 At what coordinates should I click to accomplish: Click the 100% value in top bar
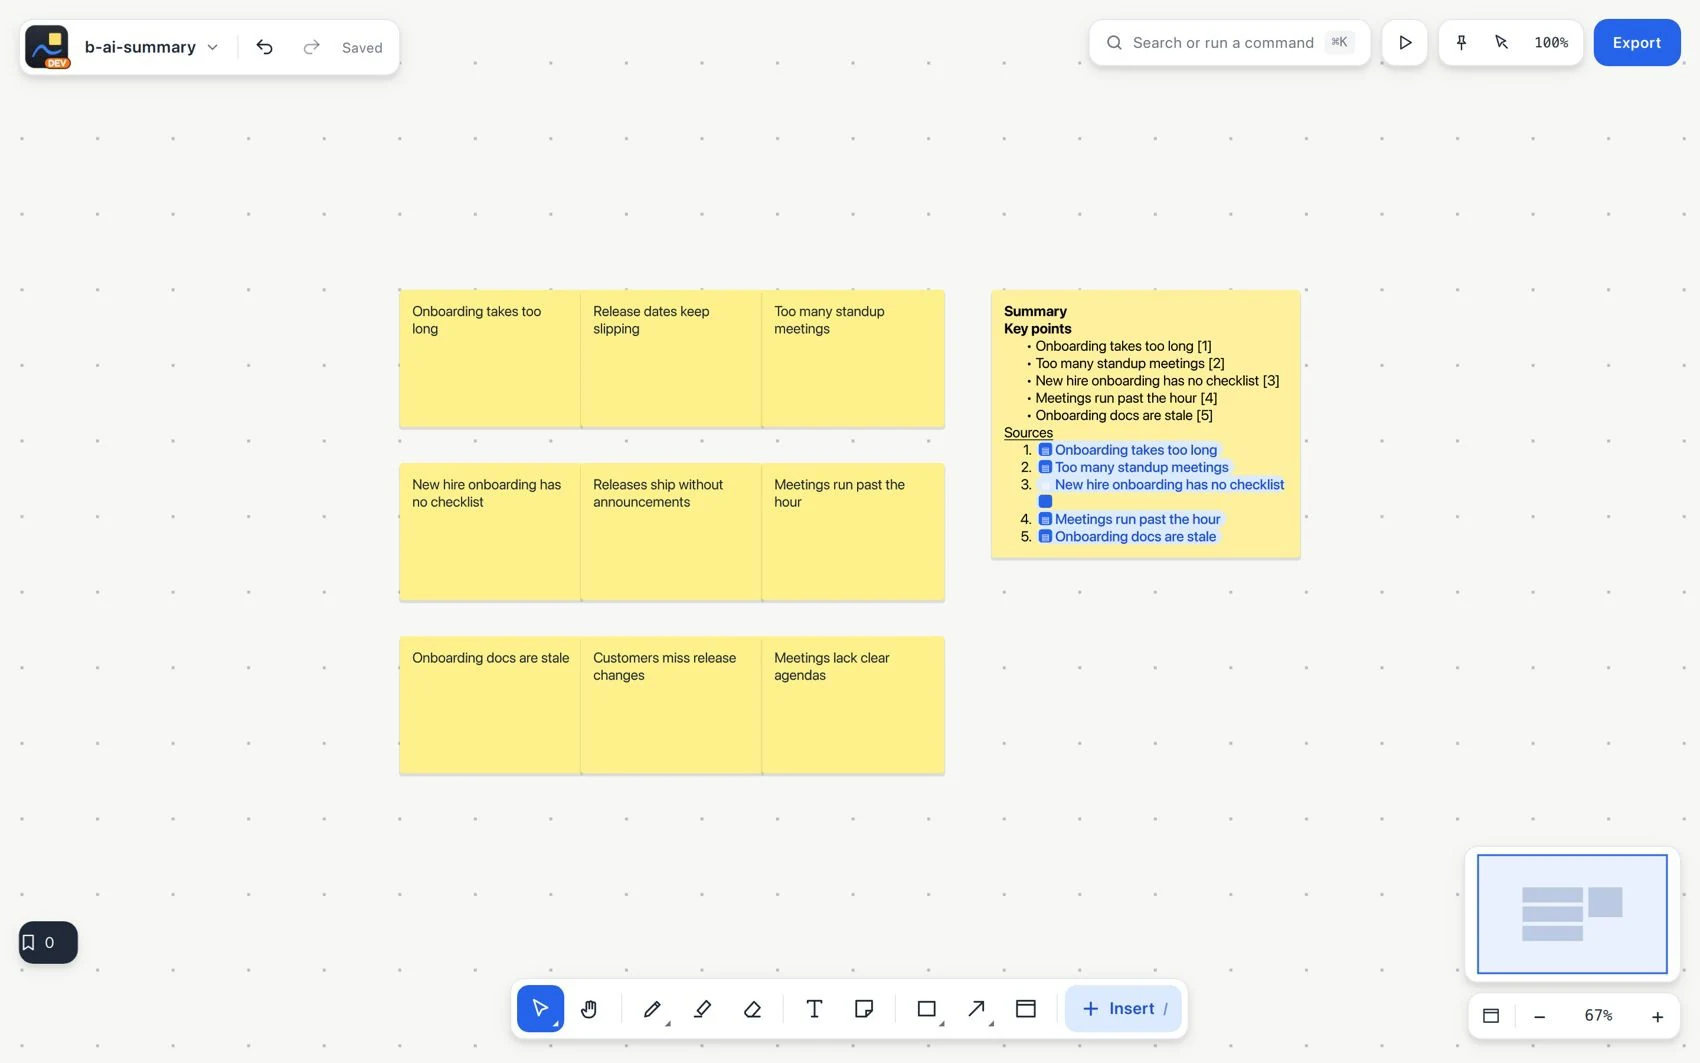pyautogui.click(x=1551, y=42)
